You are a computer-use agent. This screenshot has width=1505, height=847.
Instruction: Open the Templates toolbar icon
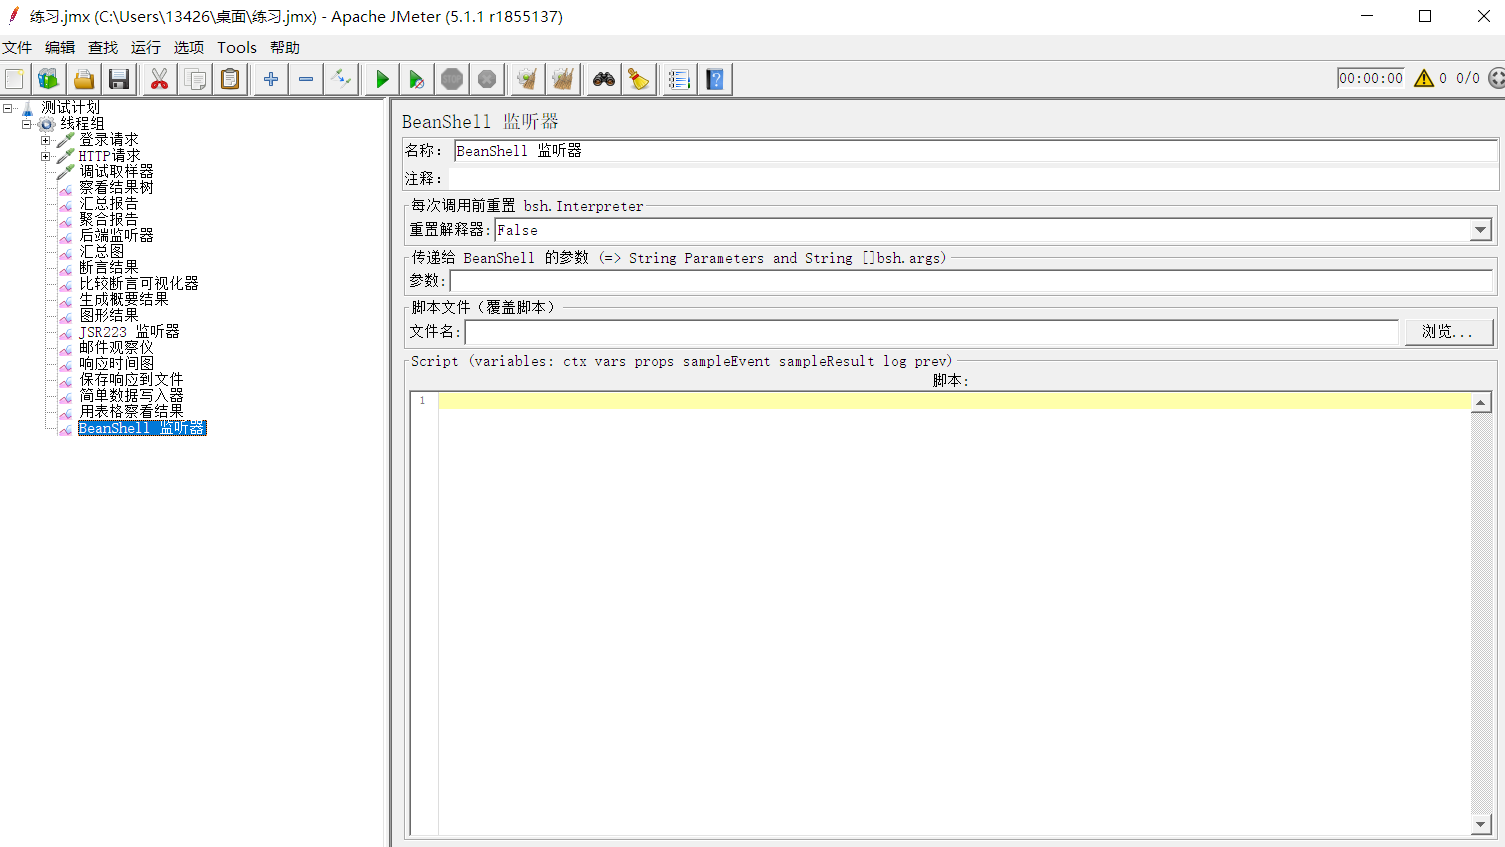point(48,79)
